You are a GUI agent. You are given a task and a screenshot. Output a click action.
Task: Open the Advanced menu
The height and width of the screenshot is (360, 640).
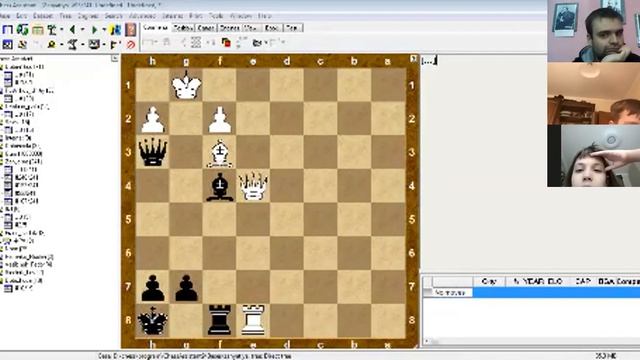click(x=142, y=16)
